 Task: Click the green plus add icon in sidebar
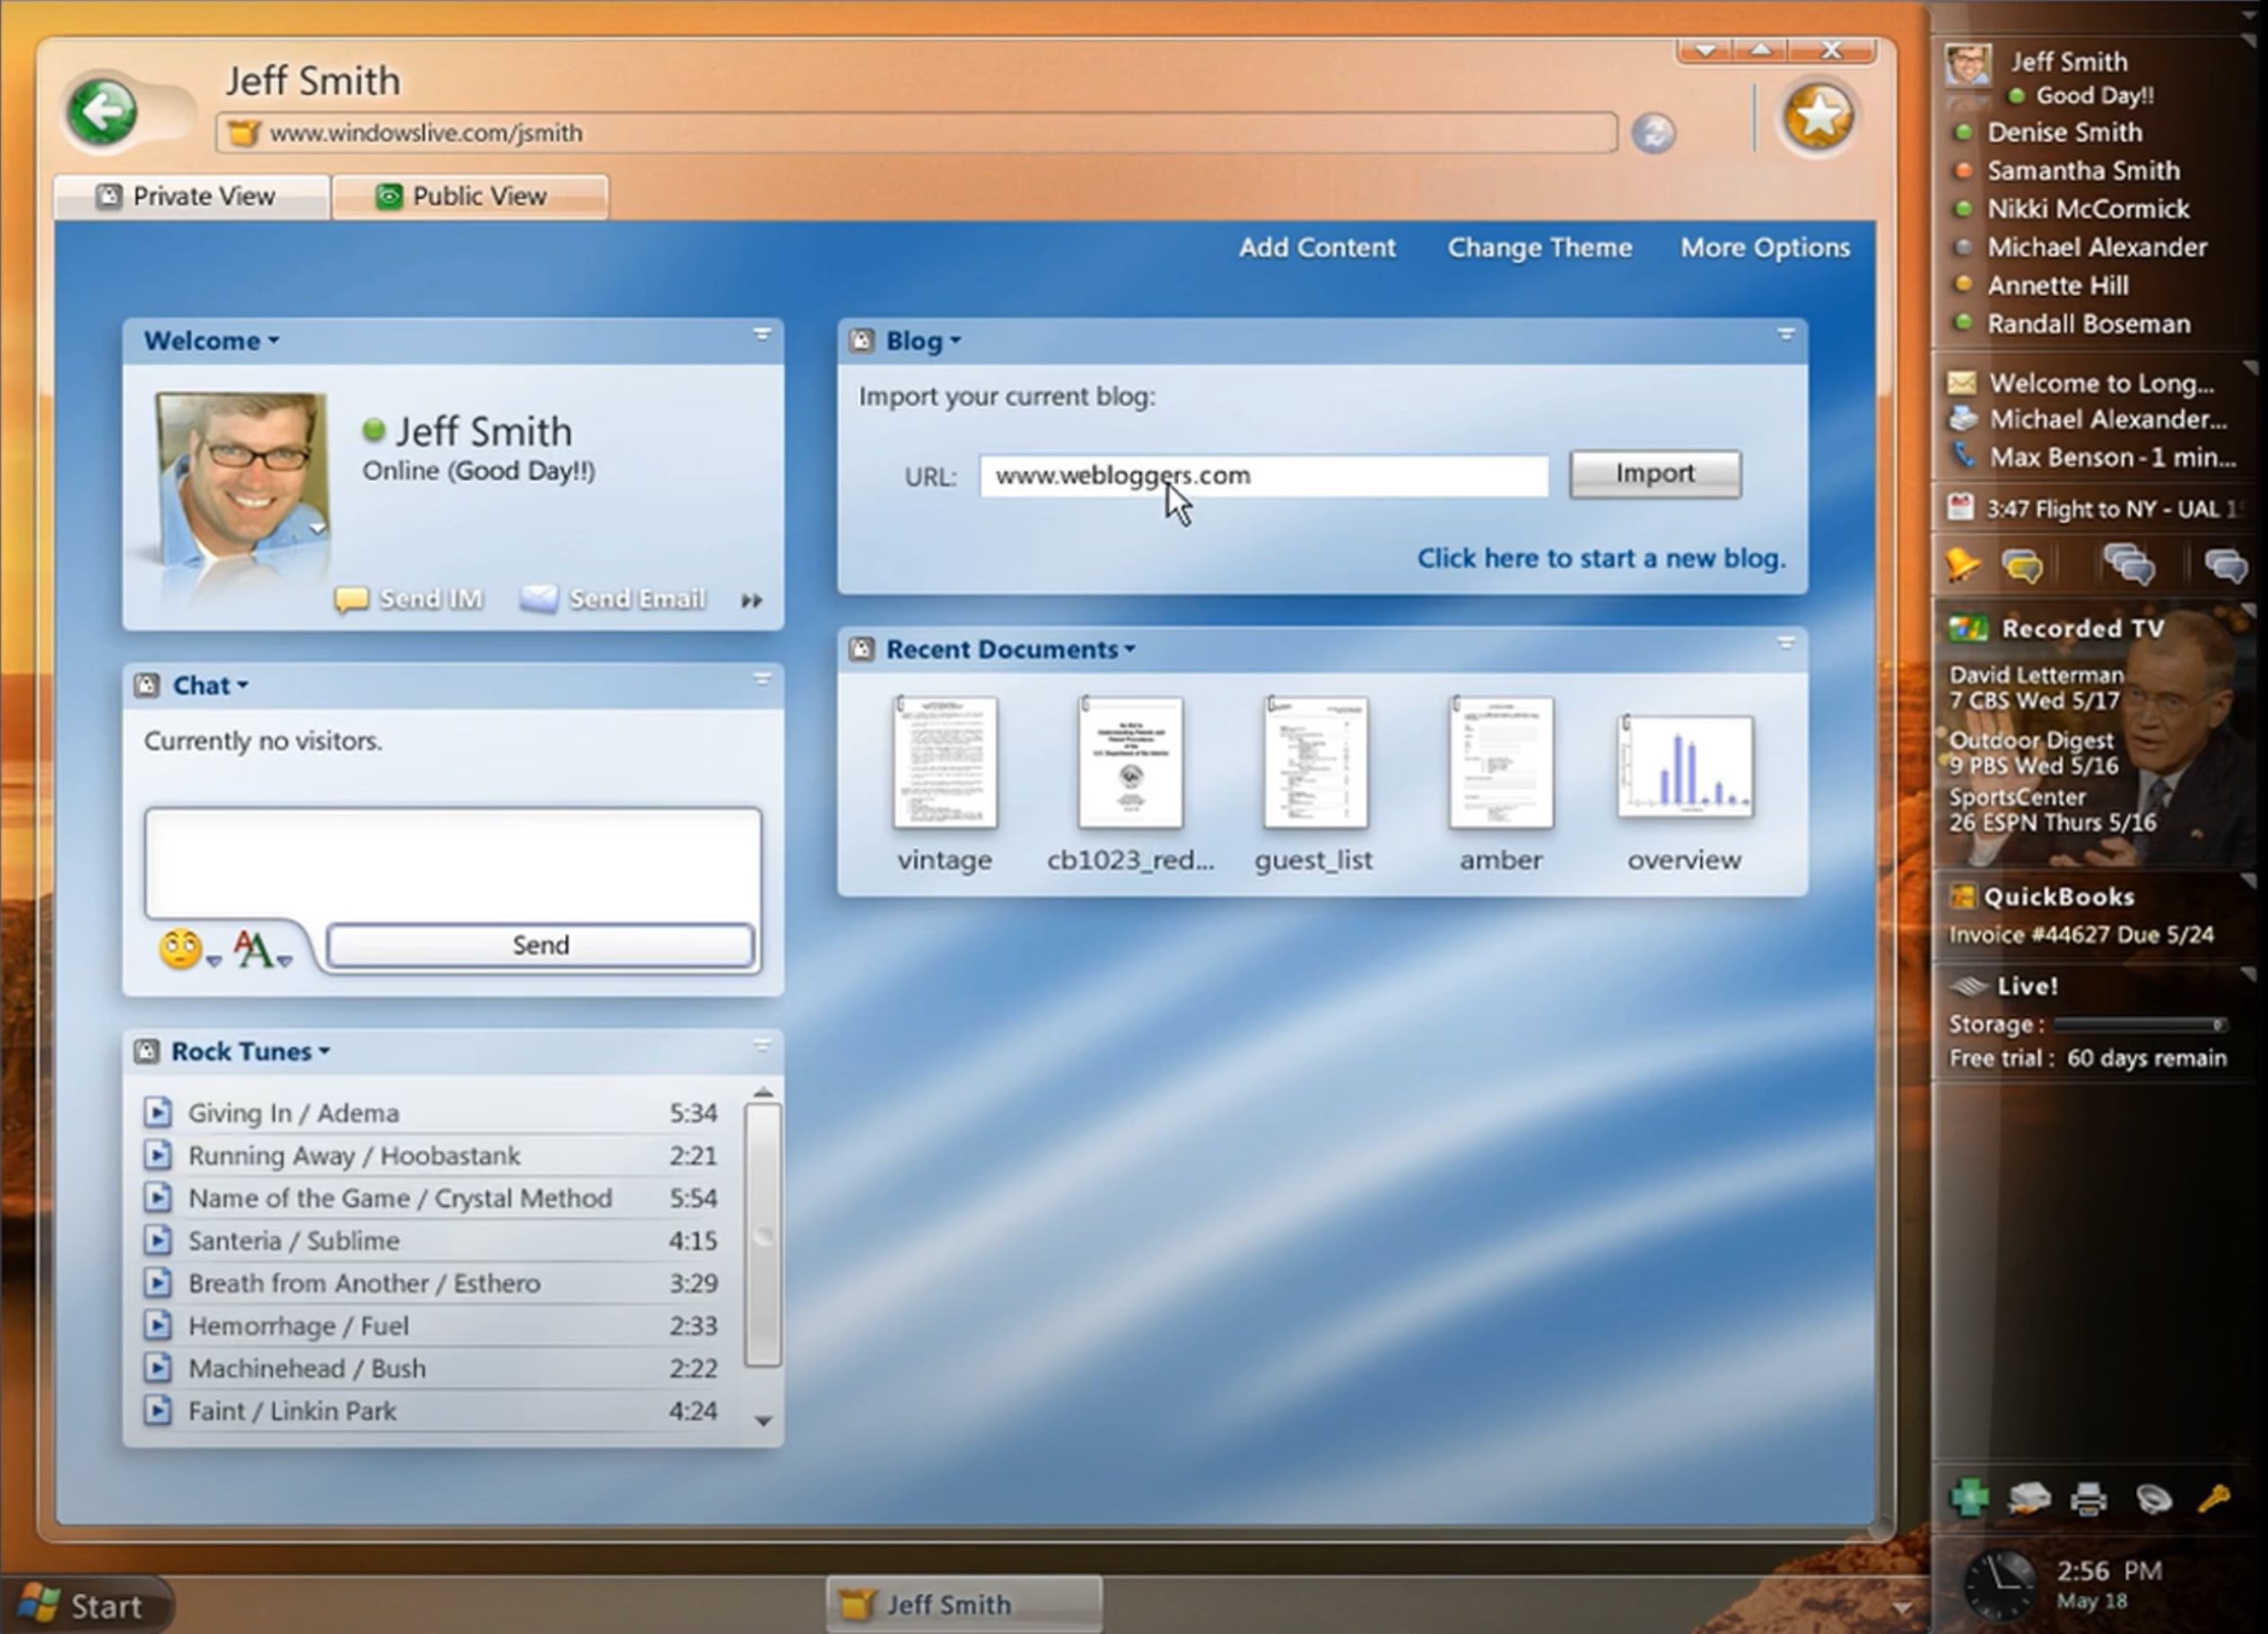[x=1969, y=1497]
